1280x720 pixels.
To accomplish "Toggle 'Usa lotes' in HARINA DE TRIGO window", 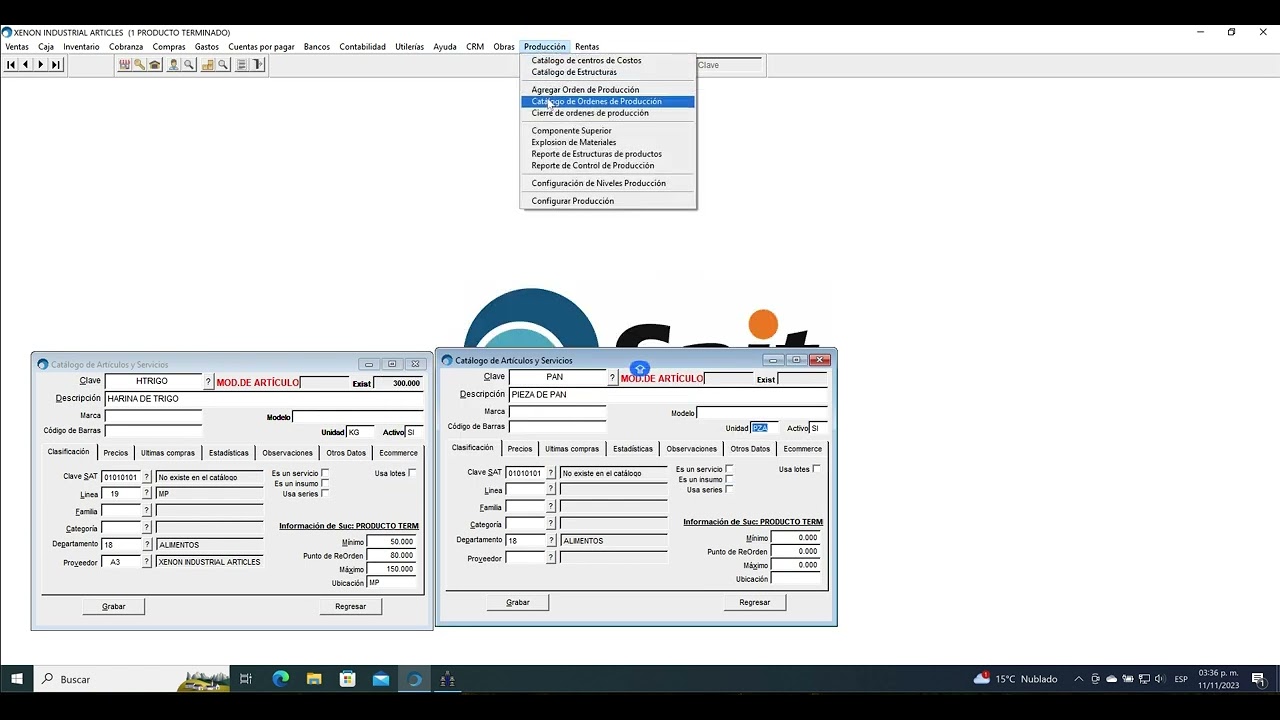I will [x=412, y=473].
